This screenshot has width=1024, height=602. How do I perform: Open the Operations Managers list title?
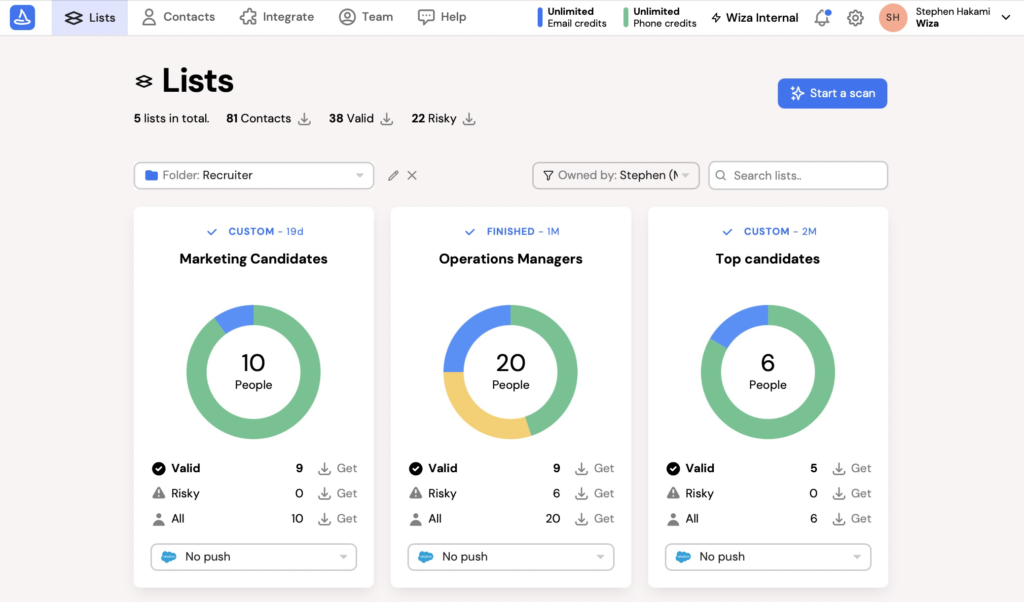[x=511, y=259]
